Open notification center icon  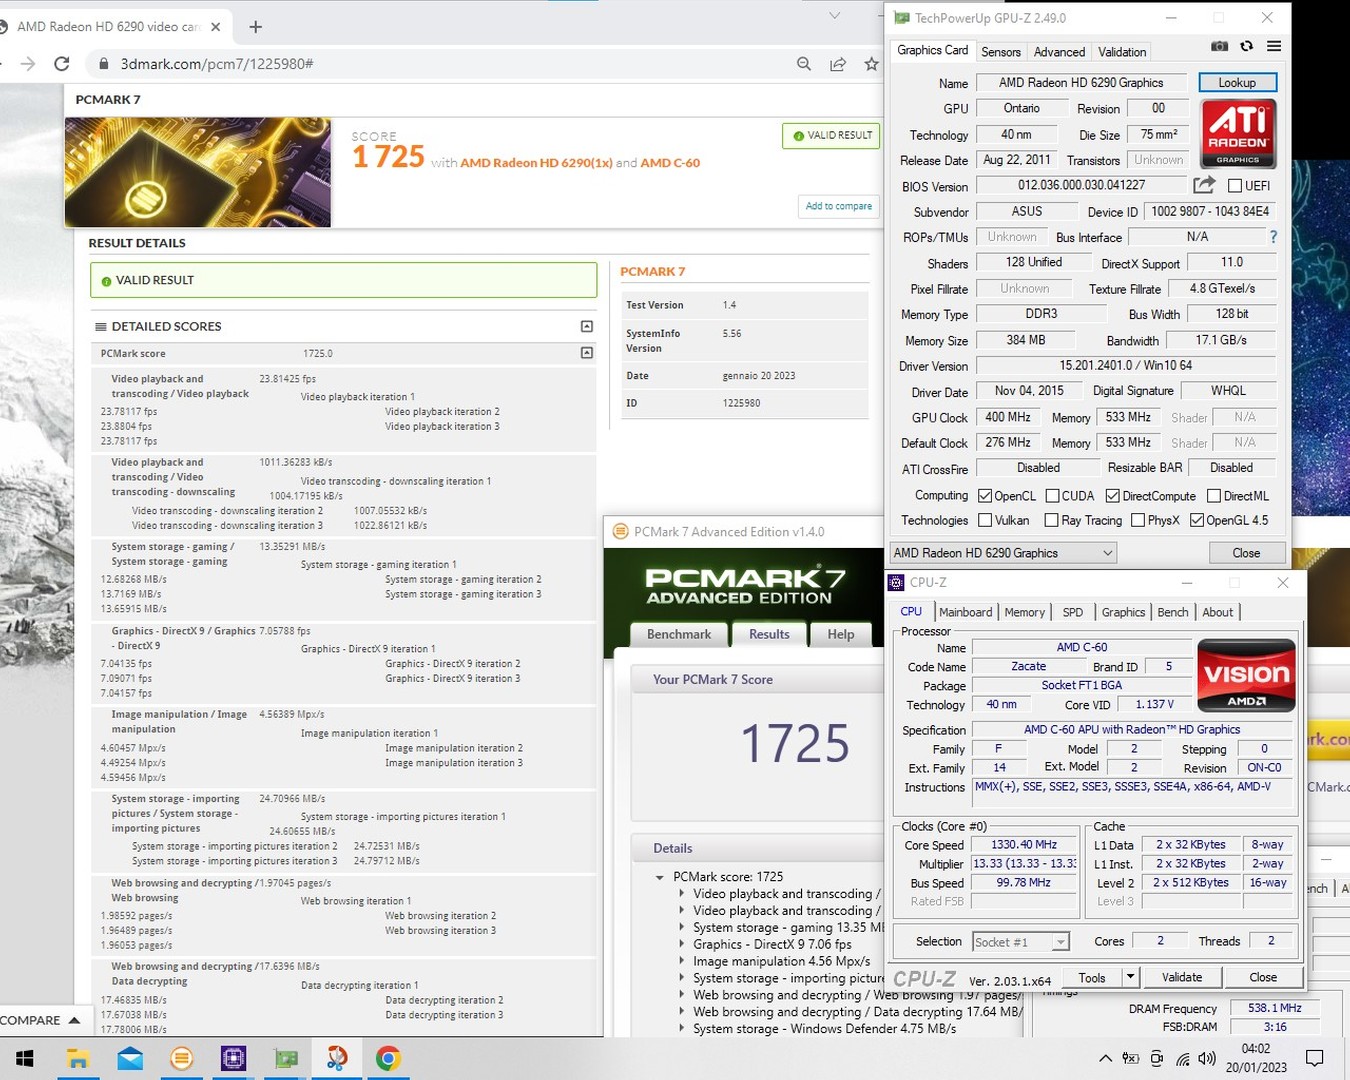pos(1315,1058)
